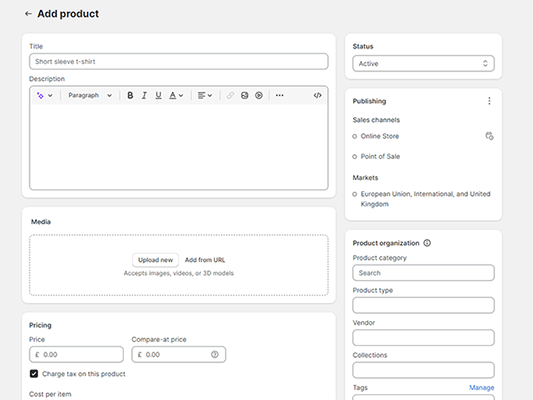Click the Add from URL link
The image size is (533, 400).
pyautogui.click(x=205, y=260)
